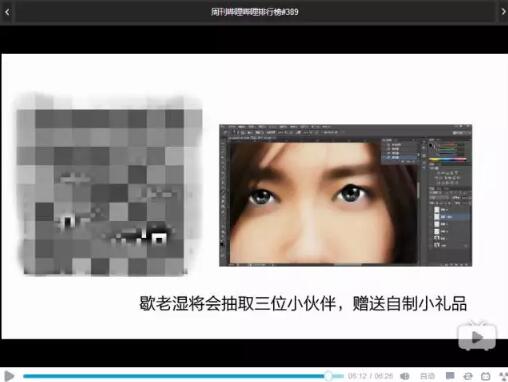Click the video title ending in #389
Viewport: 508px width, 382px height.
pos(254,12)
